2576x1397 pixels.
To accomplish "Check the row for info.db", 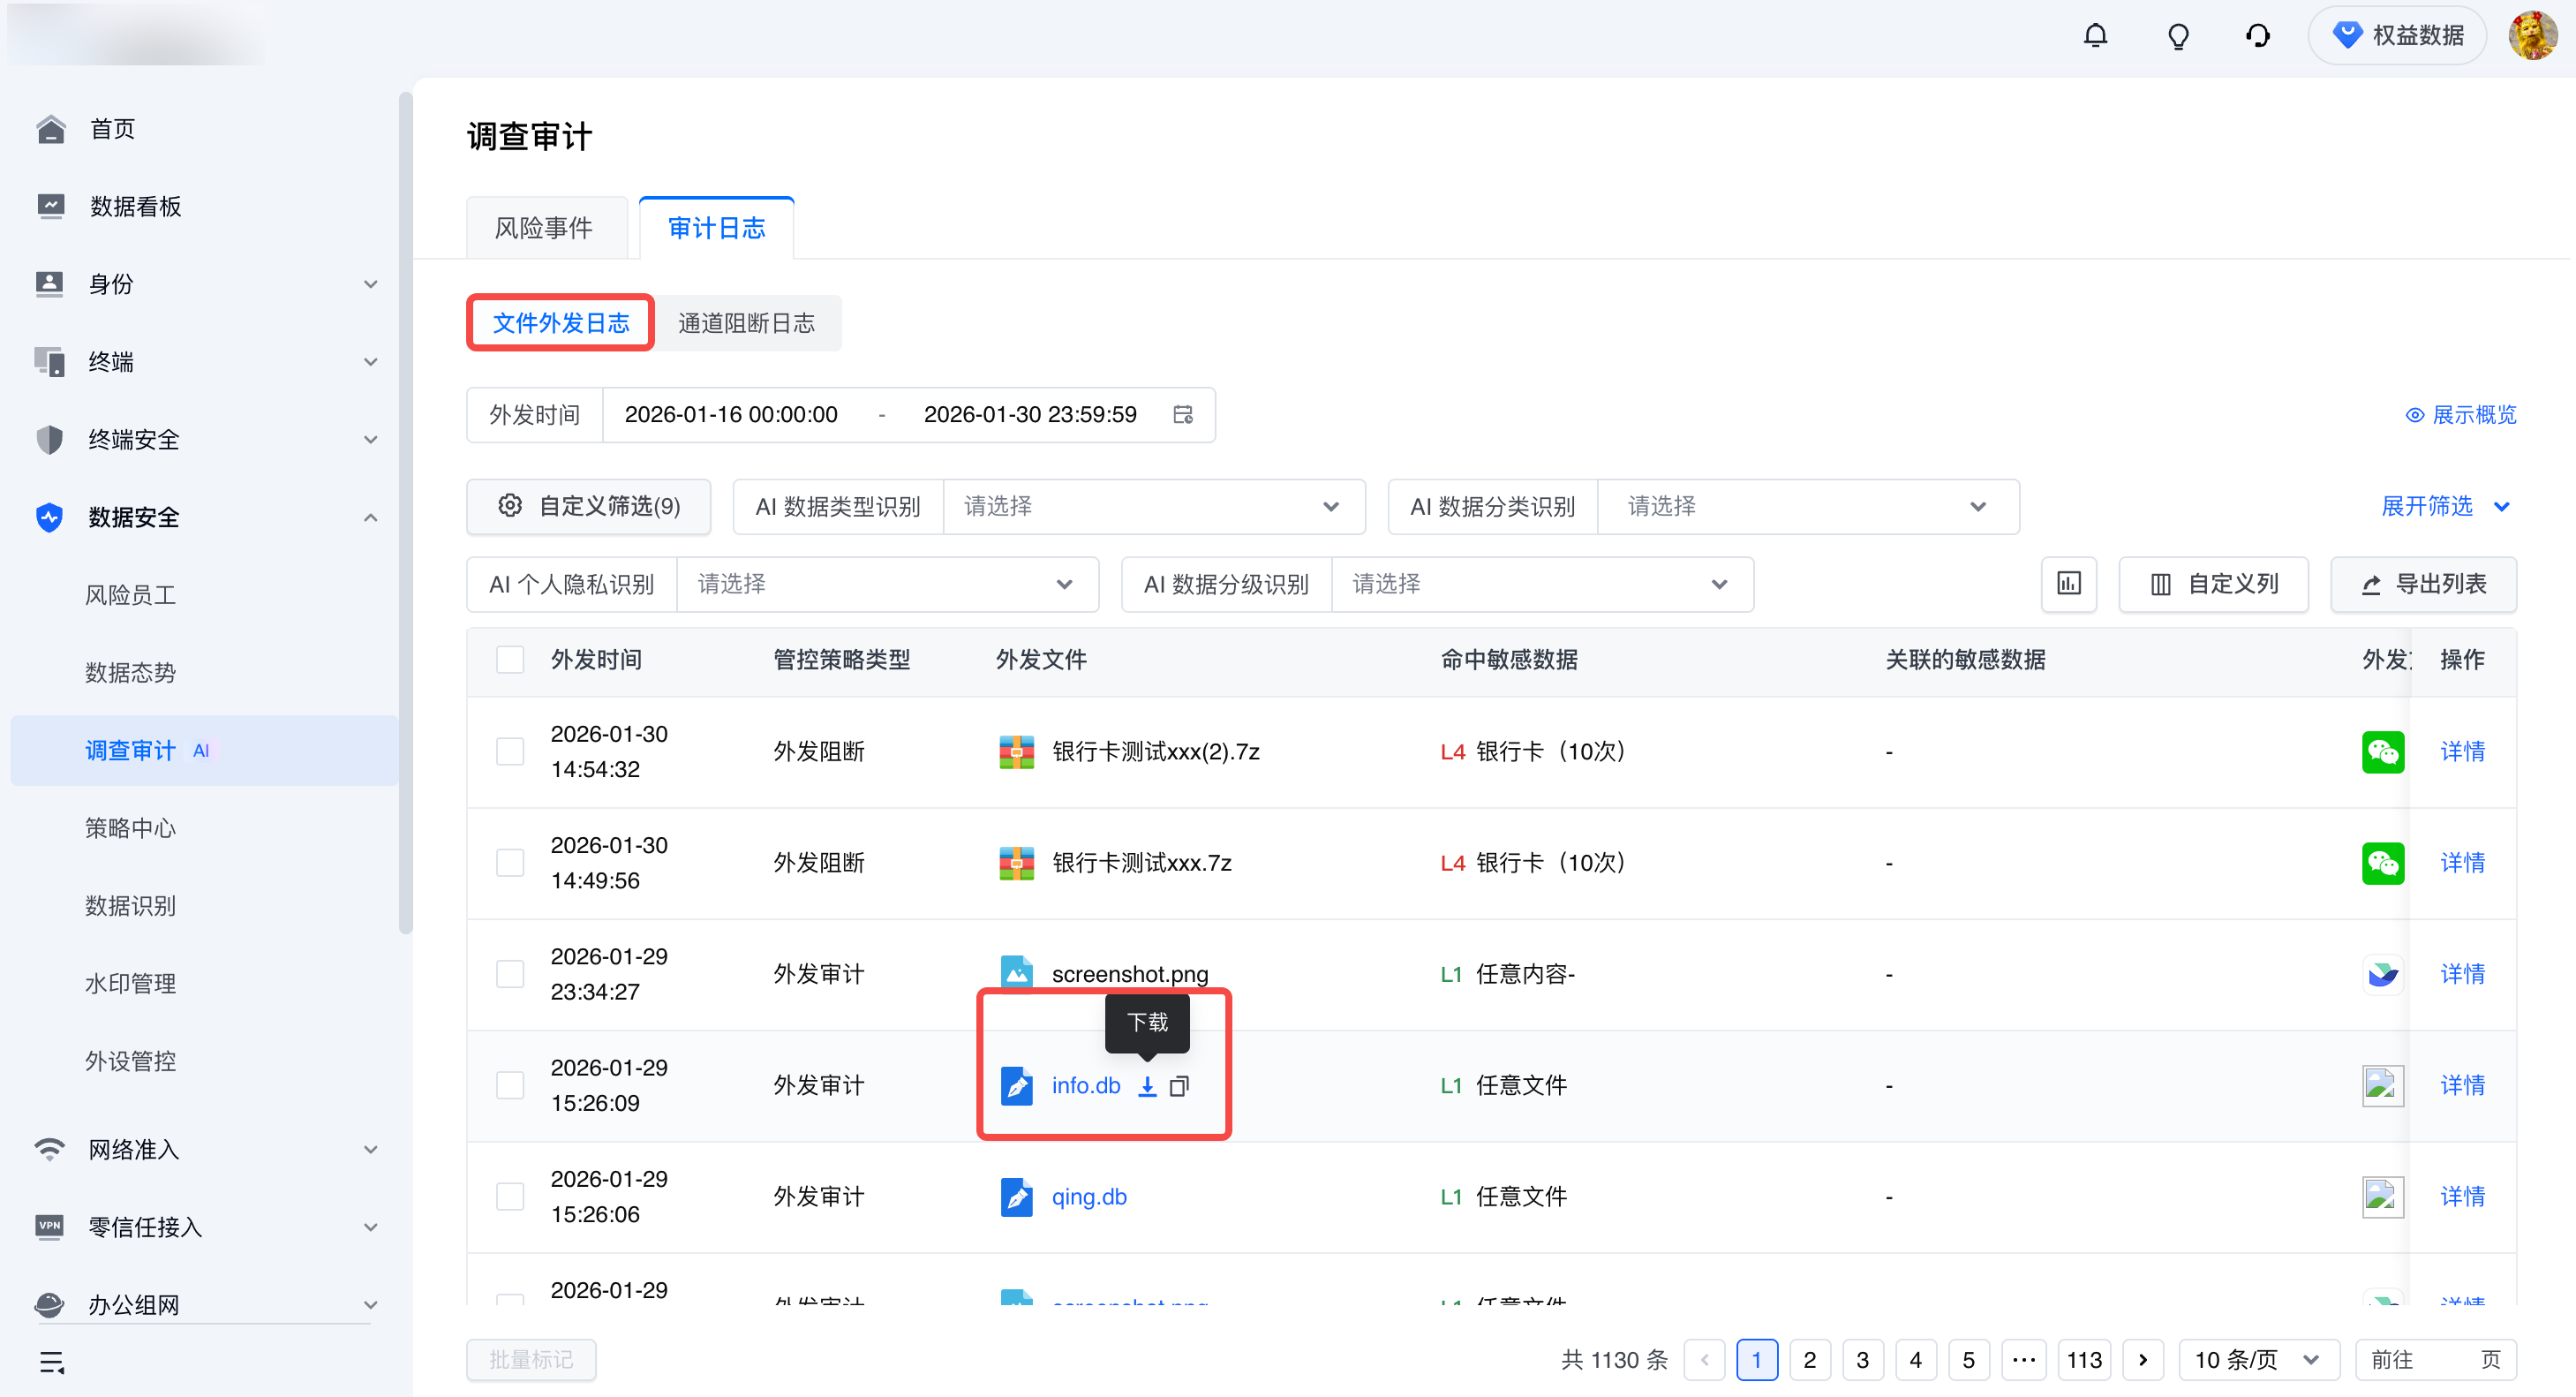I will [x=510, y=1085].
